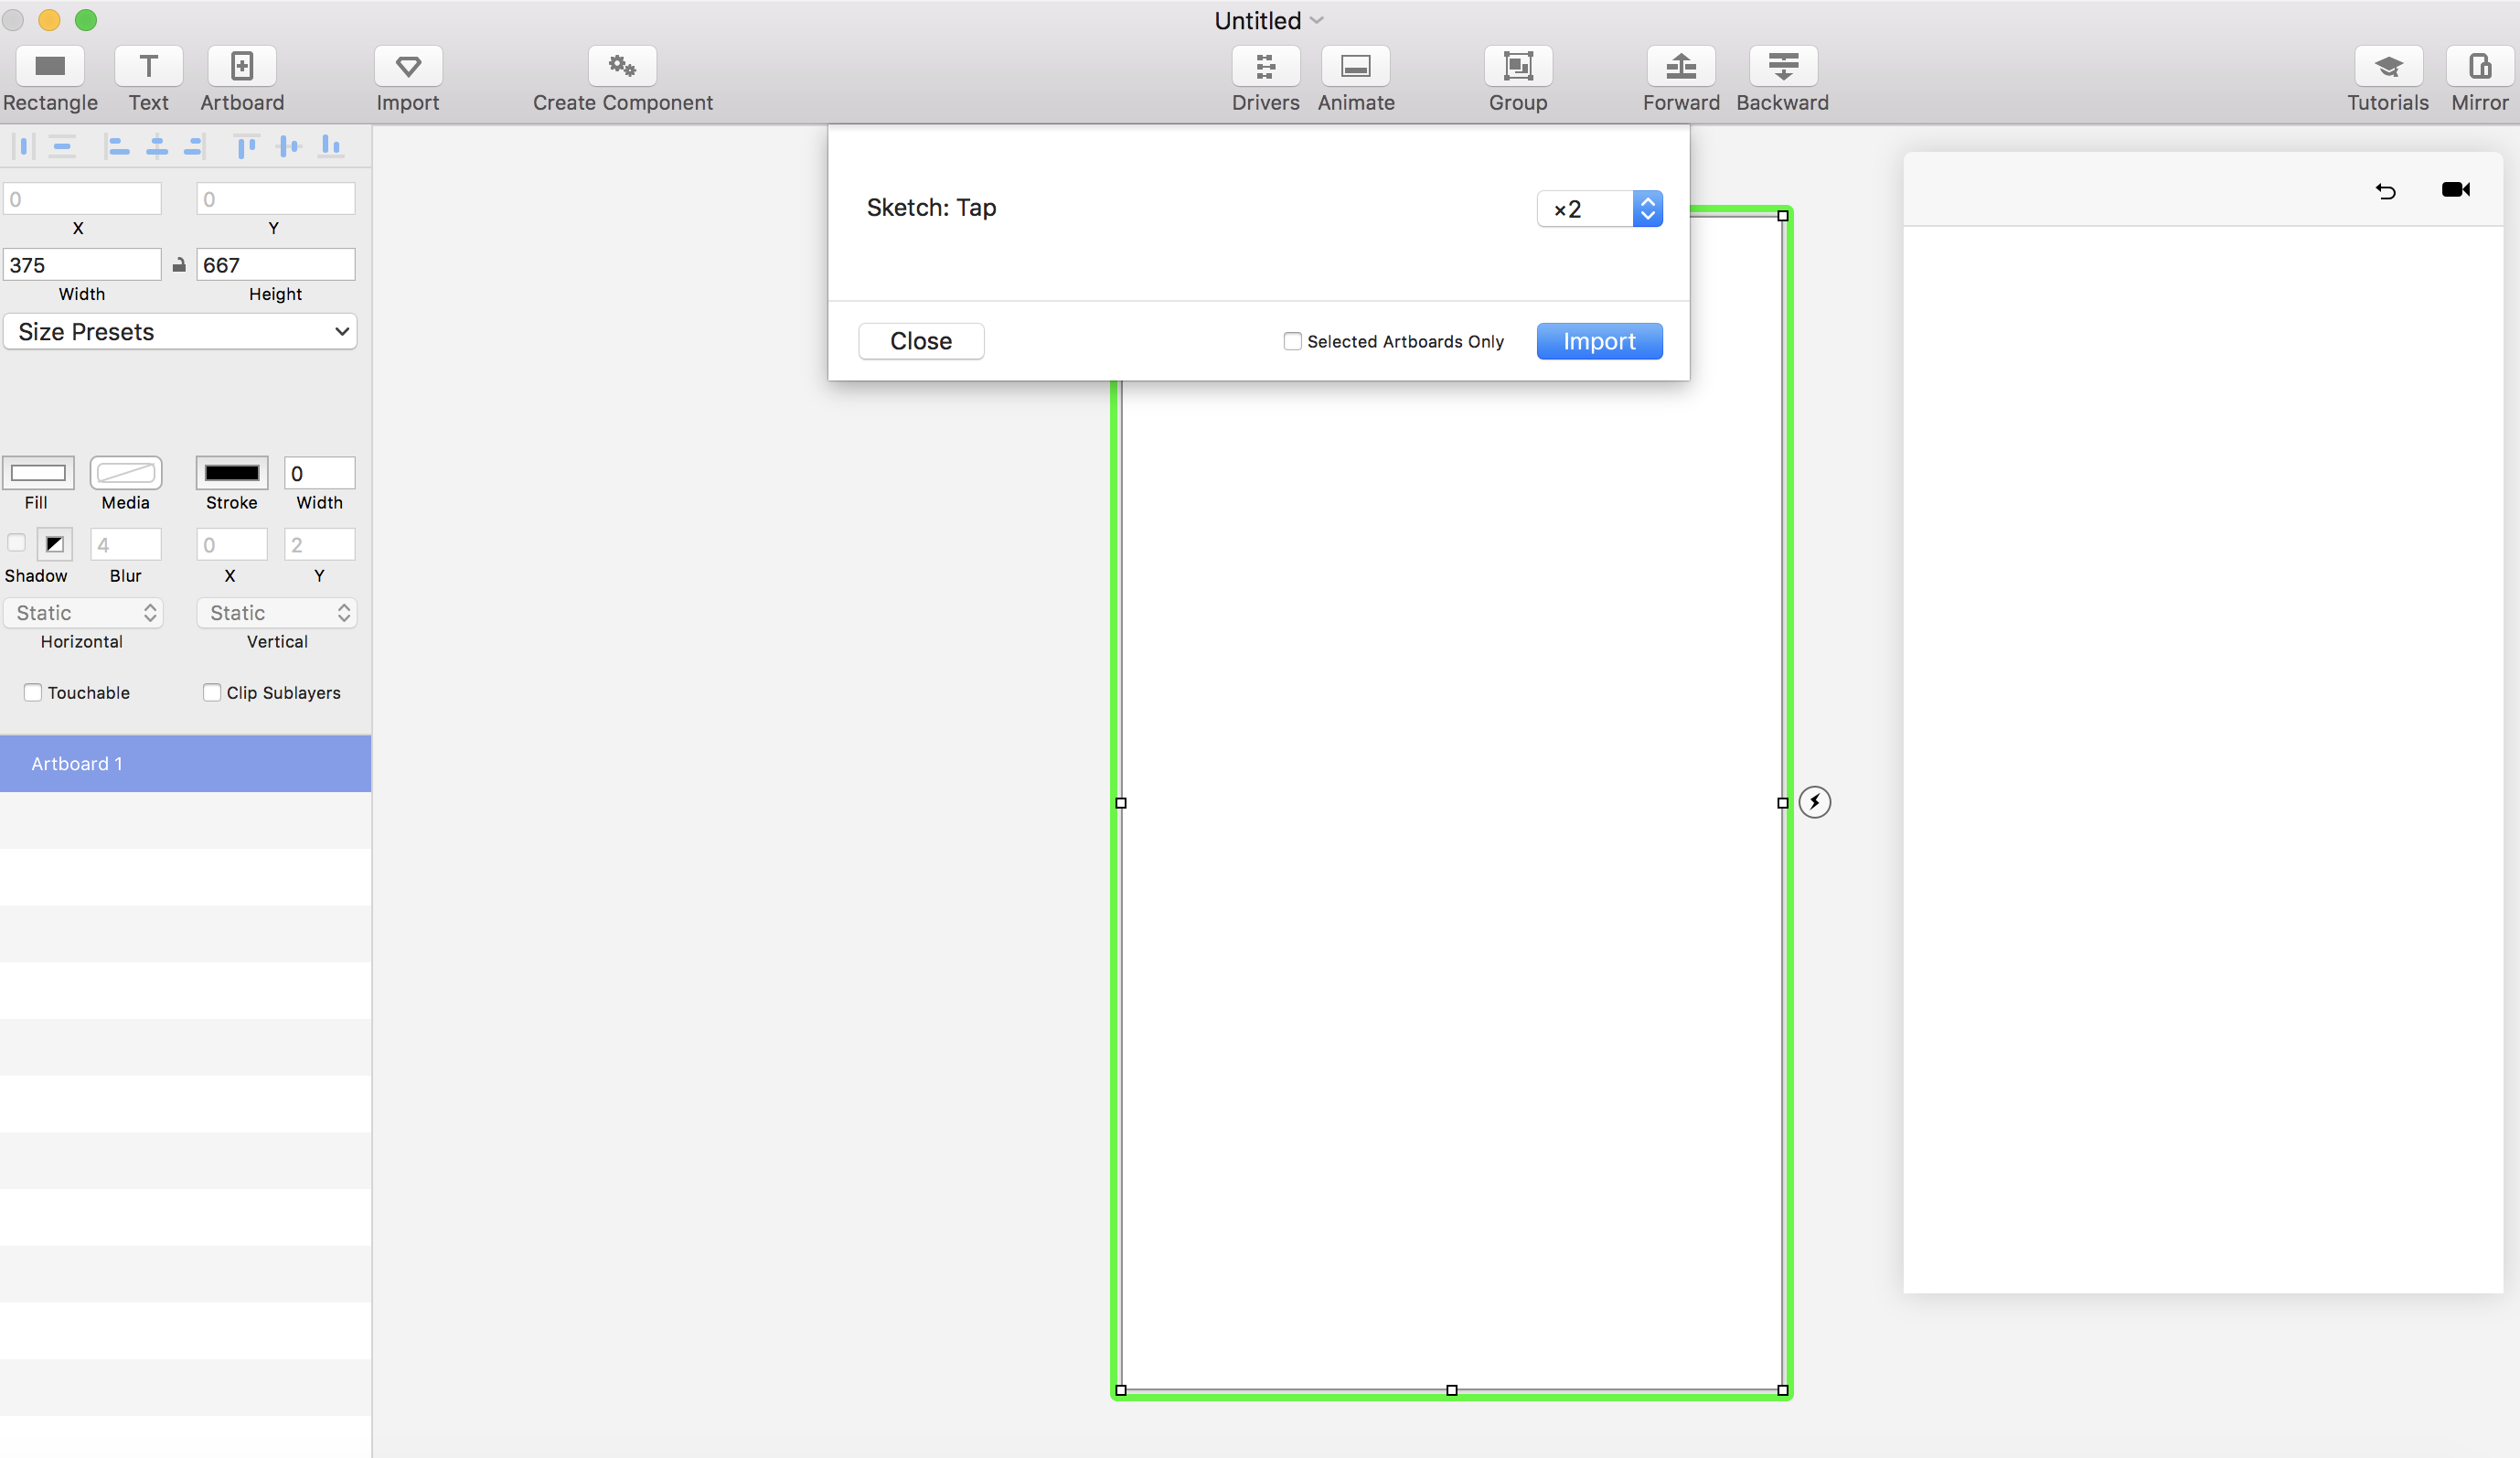Open Tutorials

(x=2388, y=66)
